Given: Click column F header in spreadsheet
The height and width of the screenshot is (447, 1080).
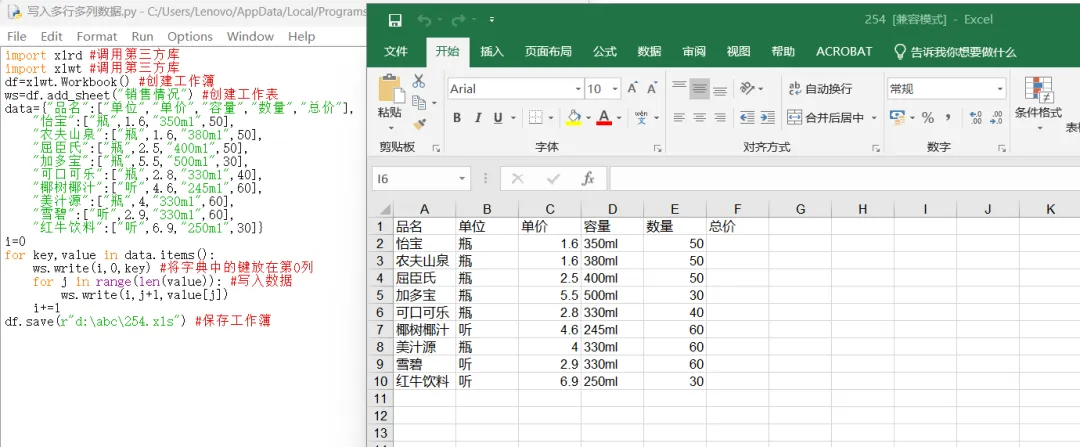Looking at the screenshot, I should (738, 209).
